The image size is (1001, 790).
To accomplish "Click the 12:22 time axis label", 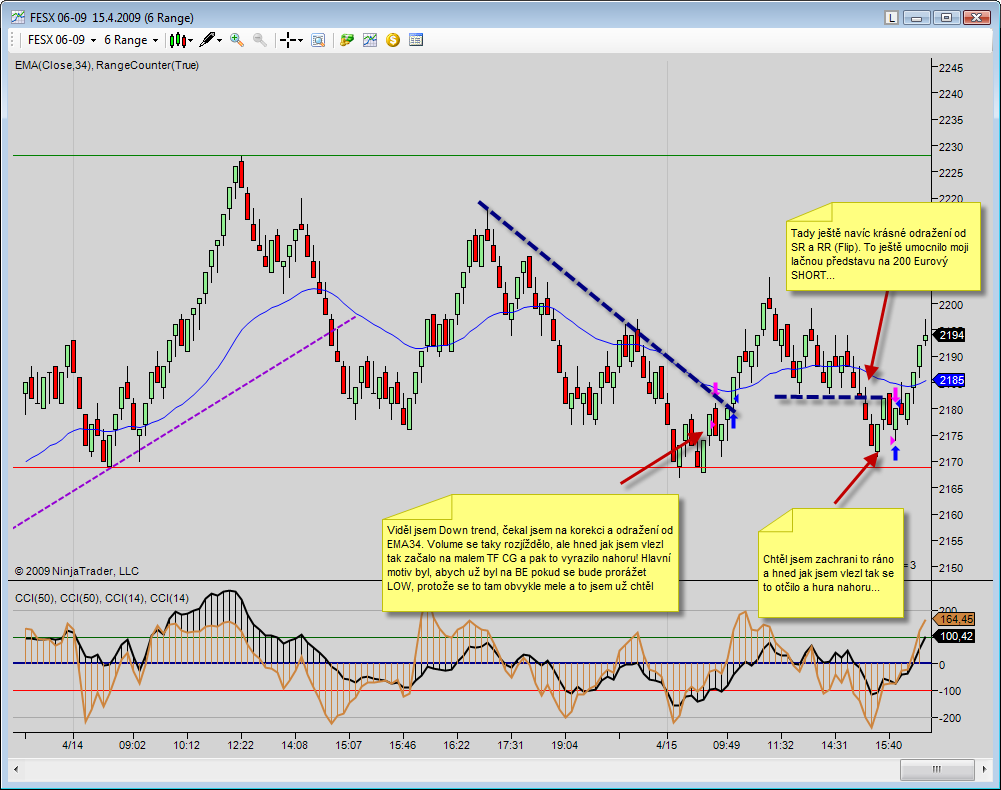I will (x=240, y=745).
